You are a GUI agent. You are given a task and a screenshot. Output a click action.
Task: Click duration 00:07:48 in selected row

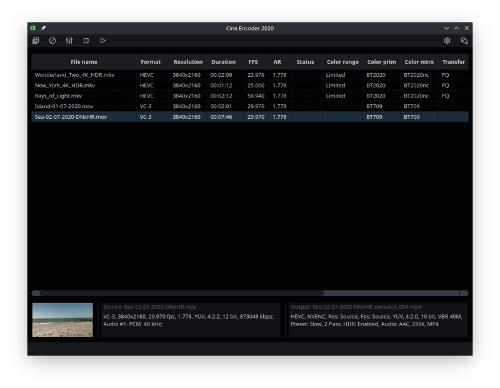(x=221, y=117)
